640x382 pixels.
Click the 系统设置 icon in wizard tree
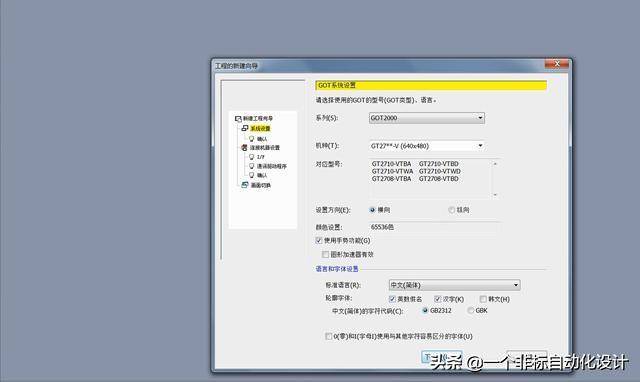pos(245,128)
